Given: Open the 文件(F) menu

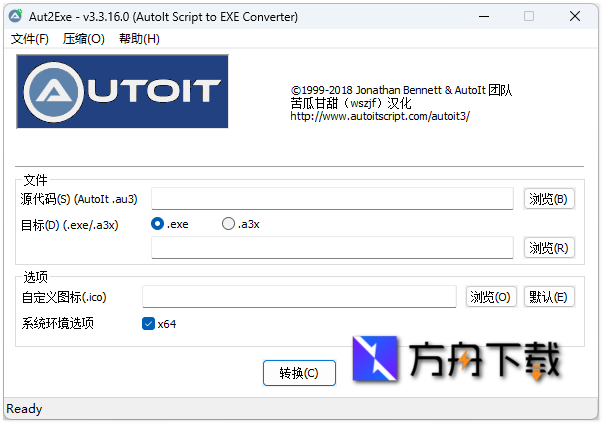Looking at the screenshot, I should point(30,38).
